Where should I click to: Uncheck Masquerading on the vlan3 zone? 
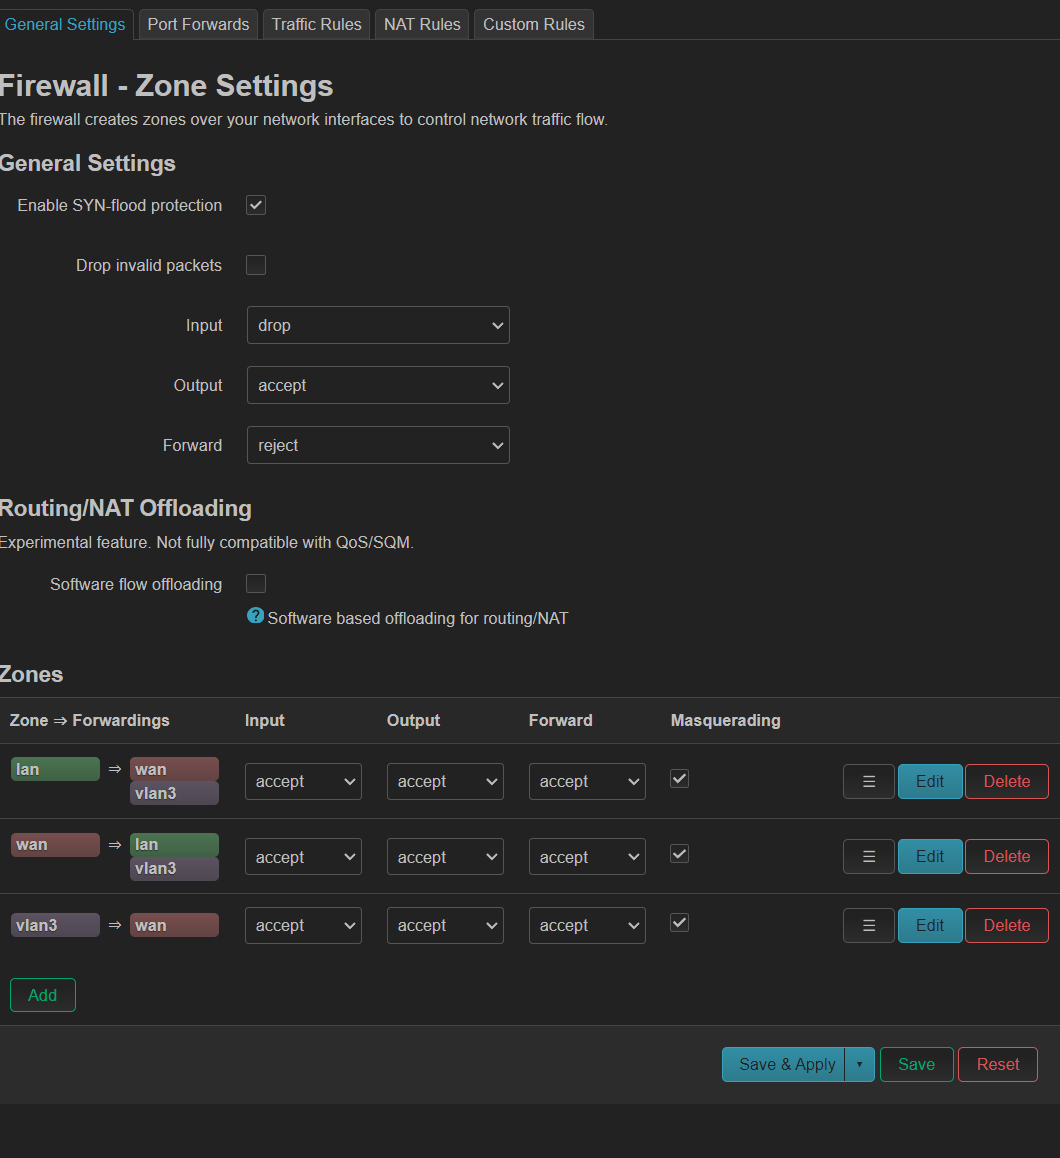[x=679, y=923]
